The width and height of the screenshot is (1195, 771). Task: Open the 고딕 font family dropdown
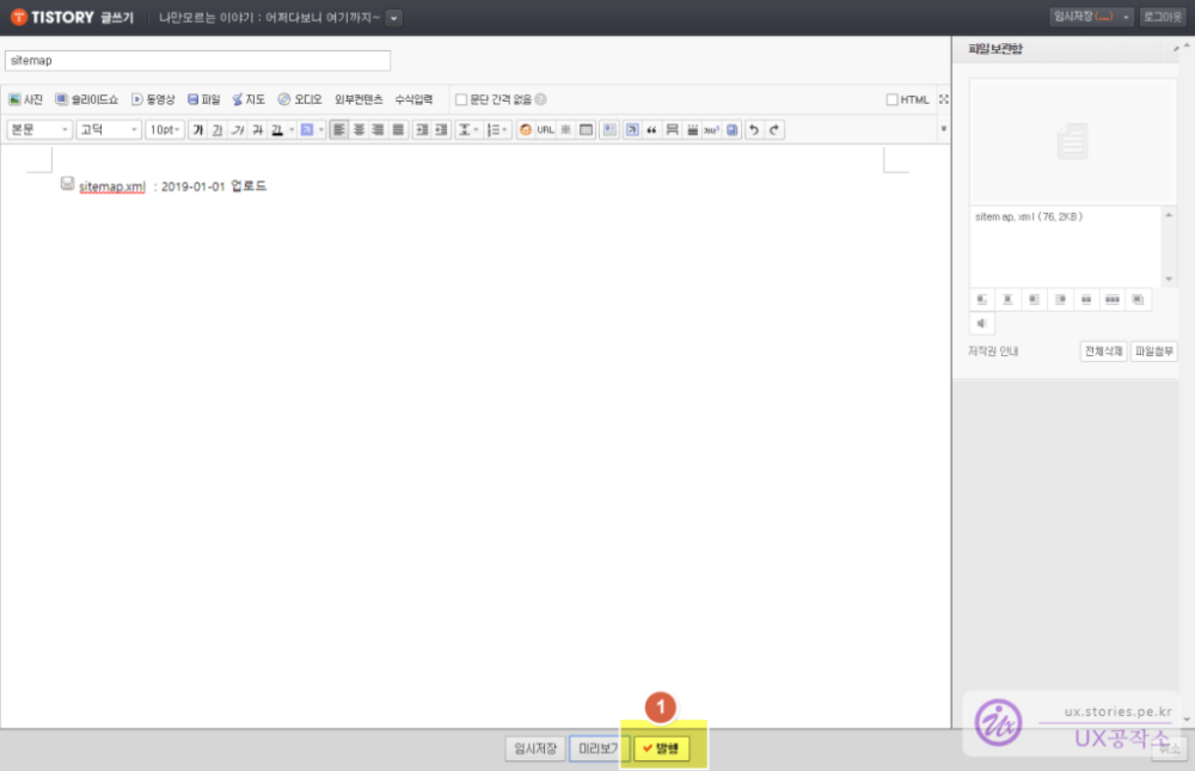(x=109, y=130)
